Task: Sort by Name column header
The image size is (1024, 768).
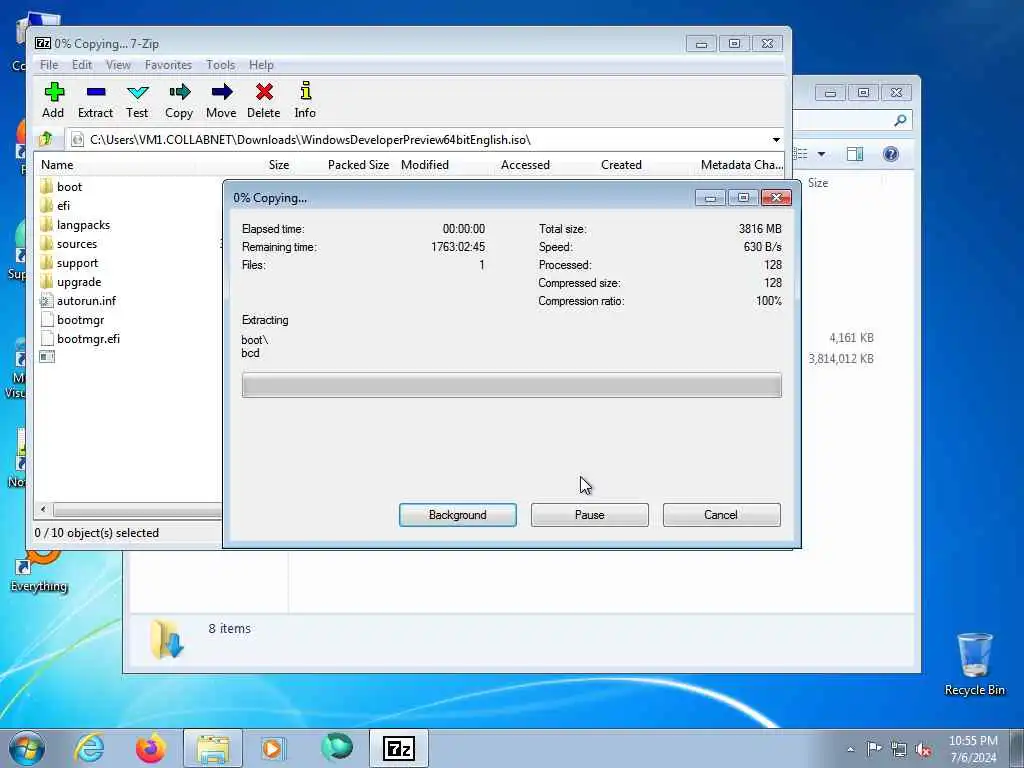Action: pos(57,165)
